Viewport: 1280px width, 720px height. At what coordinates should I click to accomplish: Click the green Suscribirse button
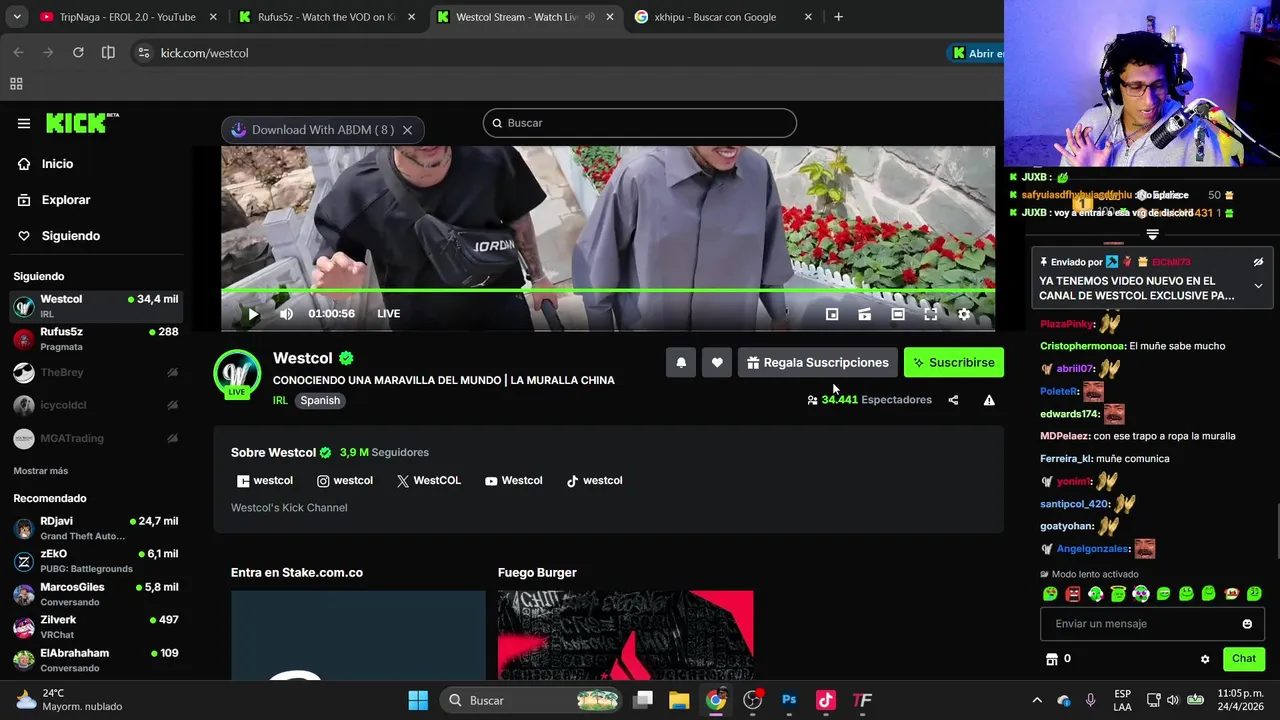(954, 363)
